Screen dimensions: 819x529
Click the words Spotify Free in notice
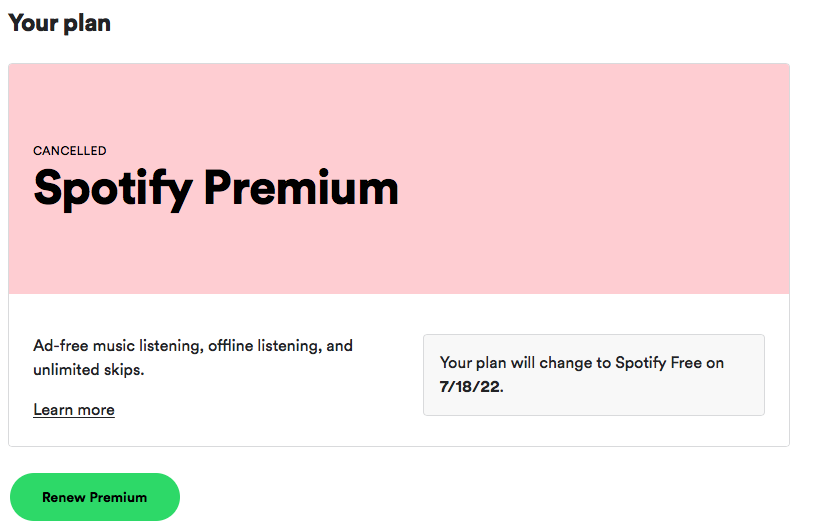658,363
